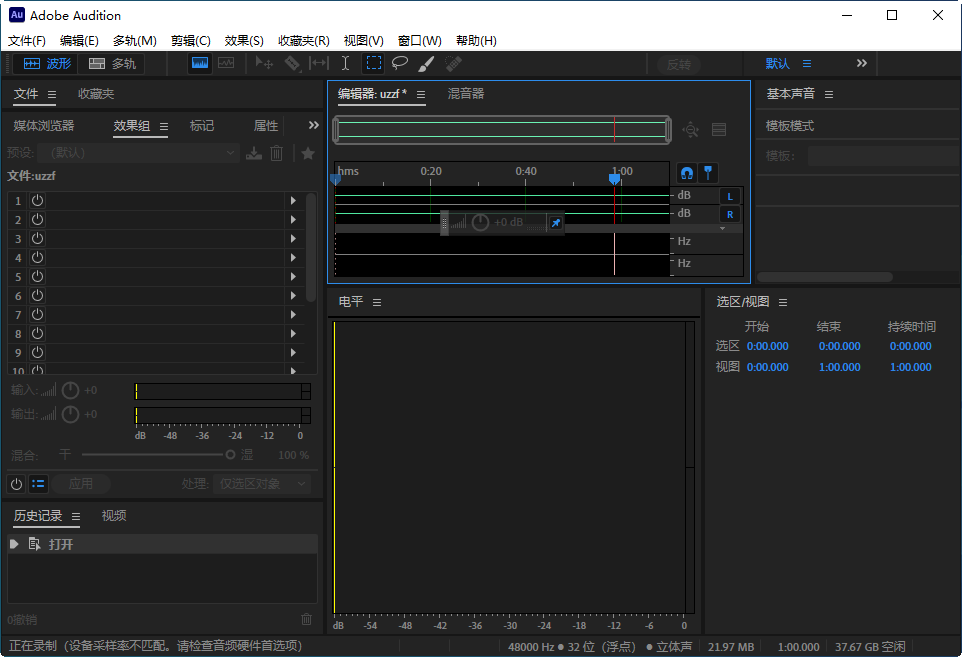Click the Apply effects button
962x657 pixels.
pyautogui.click(x=81, y=484)
